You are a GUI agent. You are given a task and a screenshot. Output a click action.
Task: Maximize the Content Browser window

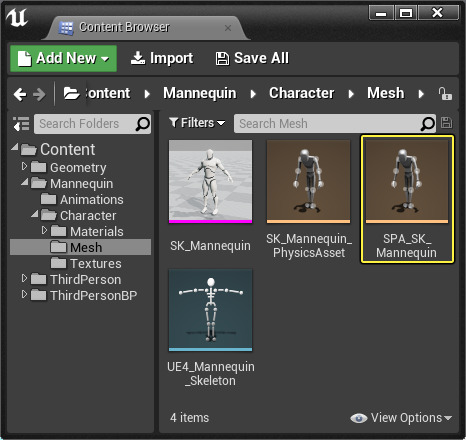point(406,13)
